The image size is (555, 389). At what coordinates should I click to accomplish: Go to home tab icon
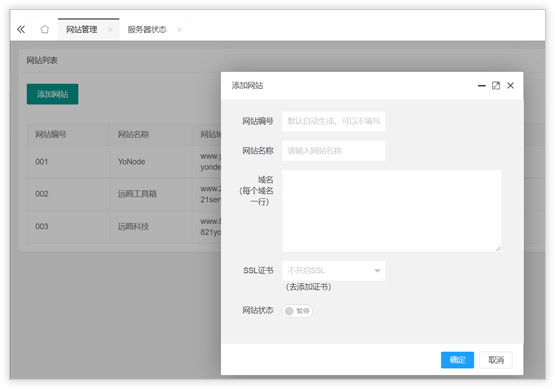pyautogui.click(x=45, y=29)
